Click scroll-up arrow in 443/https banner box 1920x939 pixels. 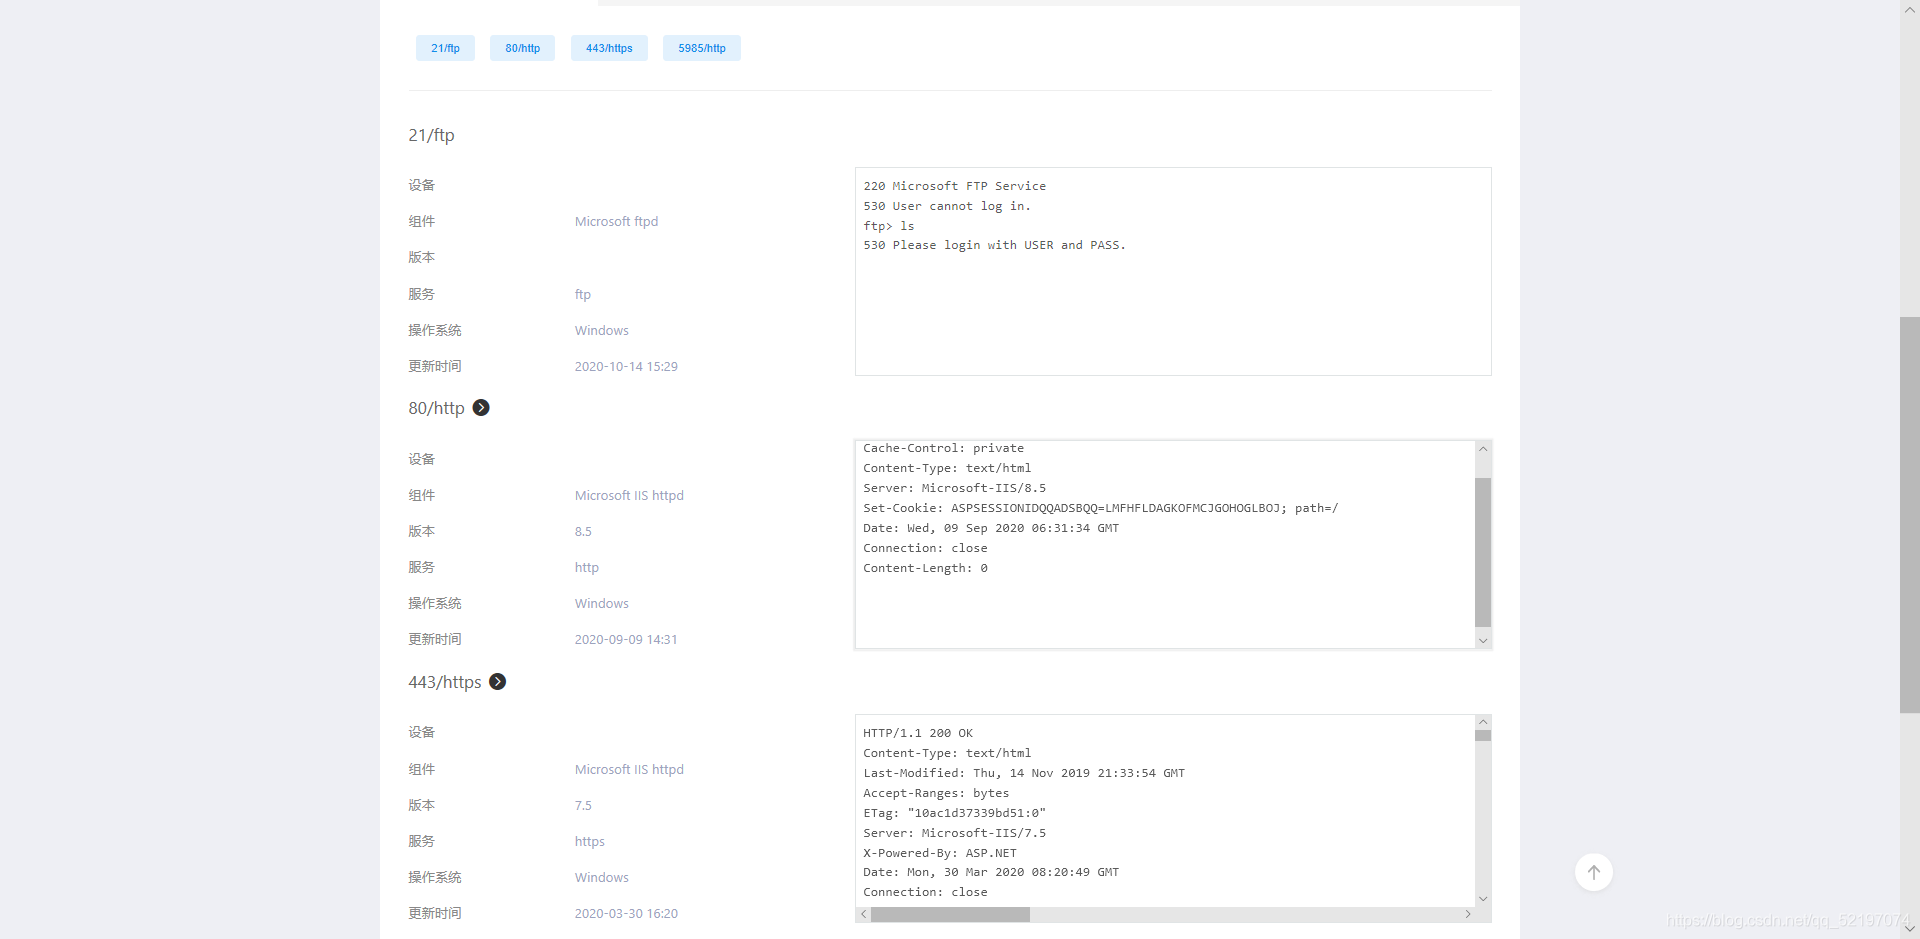point(1483,722)
